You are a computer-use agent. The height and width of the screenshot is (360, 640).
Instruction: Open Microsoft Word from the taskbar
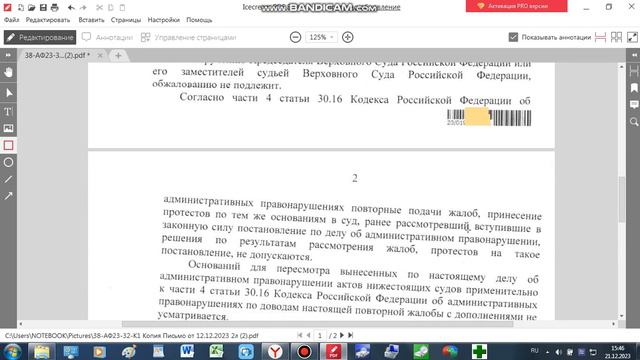point(187,351)
